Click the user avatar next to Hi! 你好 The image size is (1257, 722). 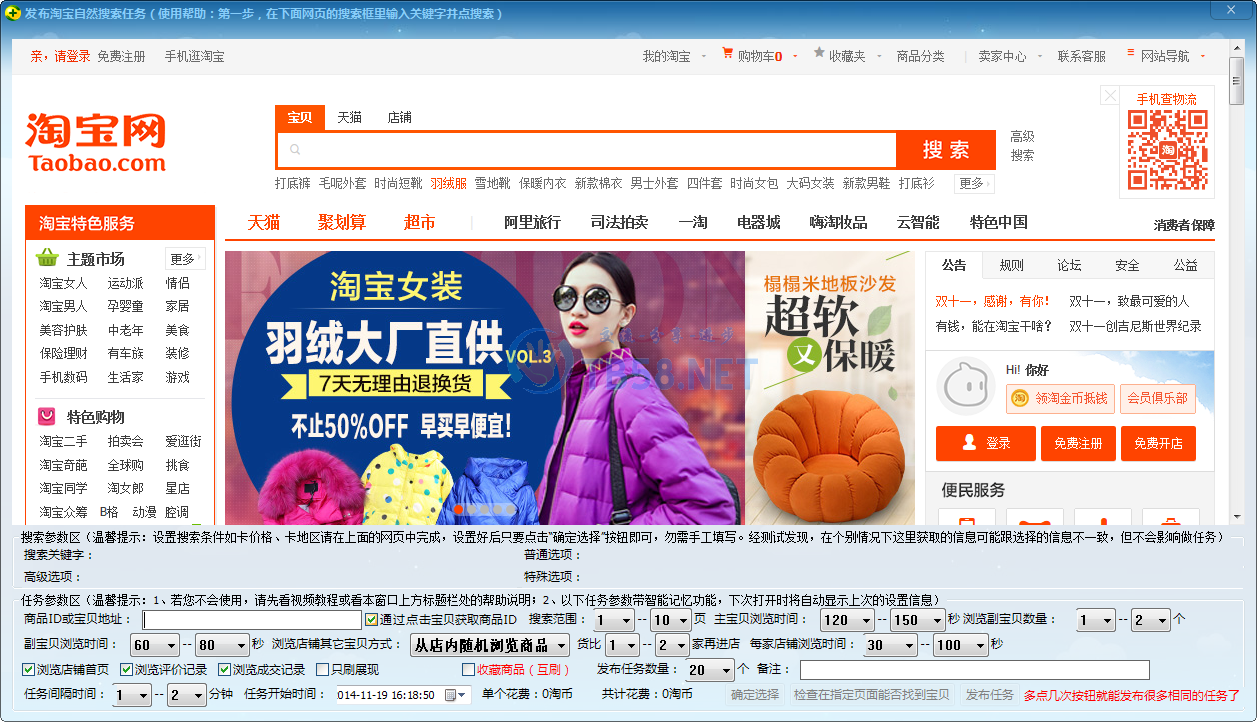pyautogui.click(x=965, y=387)
